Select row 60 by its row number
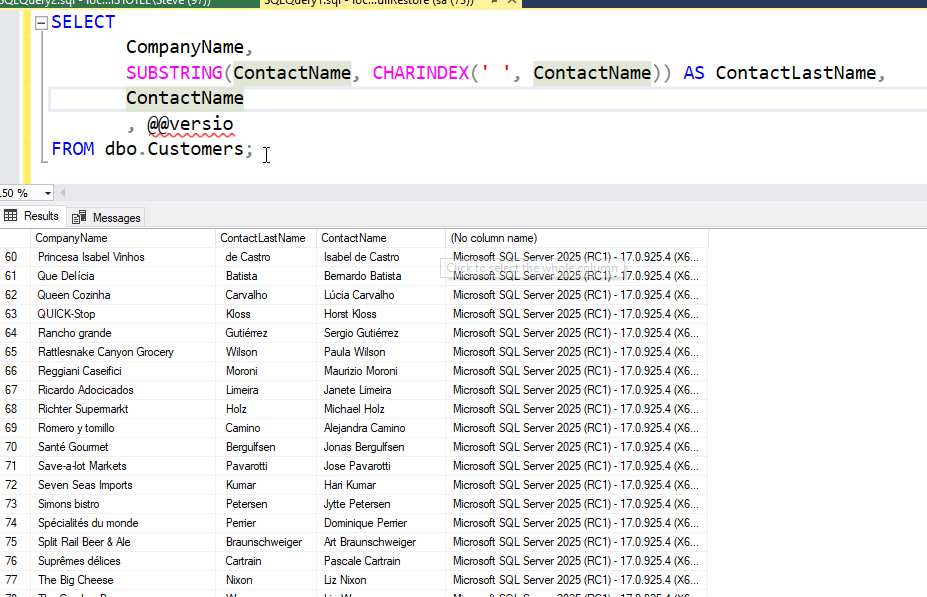The image size is (927, 597). pos(12,257)
